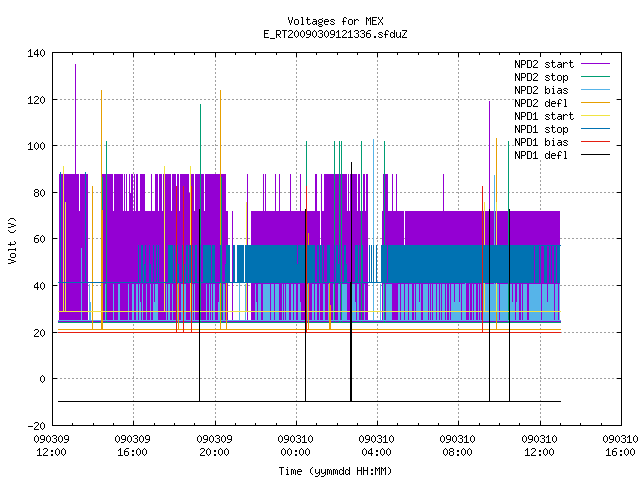Click the y-axis tick label 120
Viewport: 640px width, 480px height.
point(36,100)
